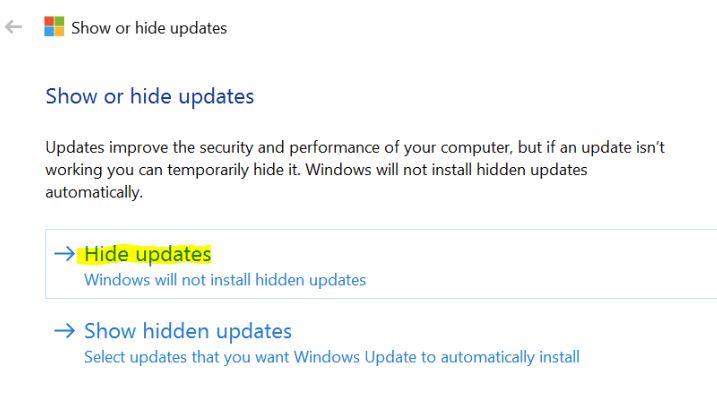Click the line starting 'Updates improve the security'
This screenshot has height=400, width=717.
[355, 148]
